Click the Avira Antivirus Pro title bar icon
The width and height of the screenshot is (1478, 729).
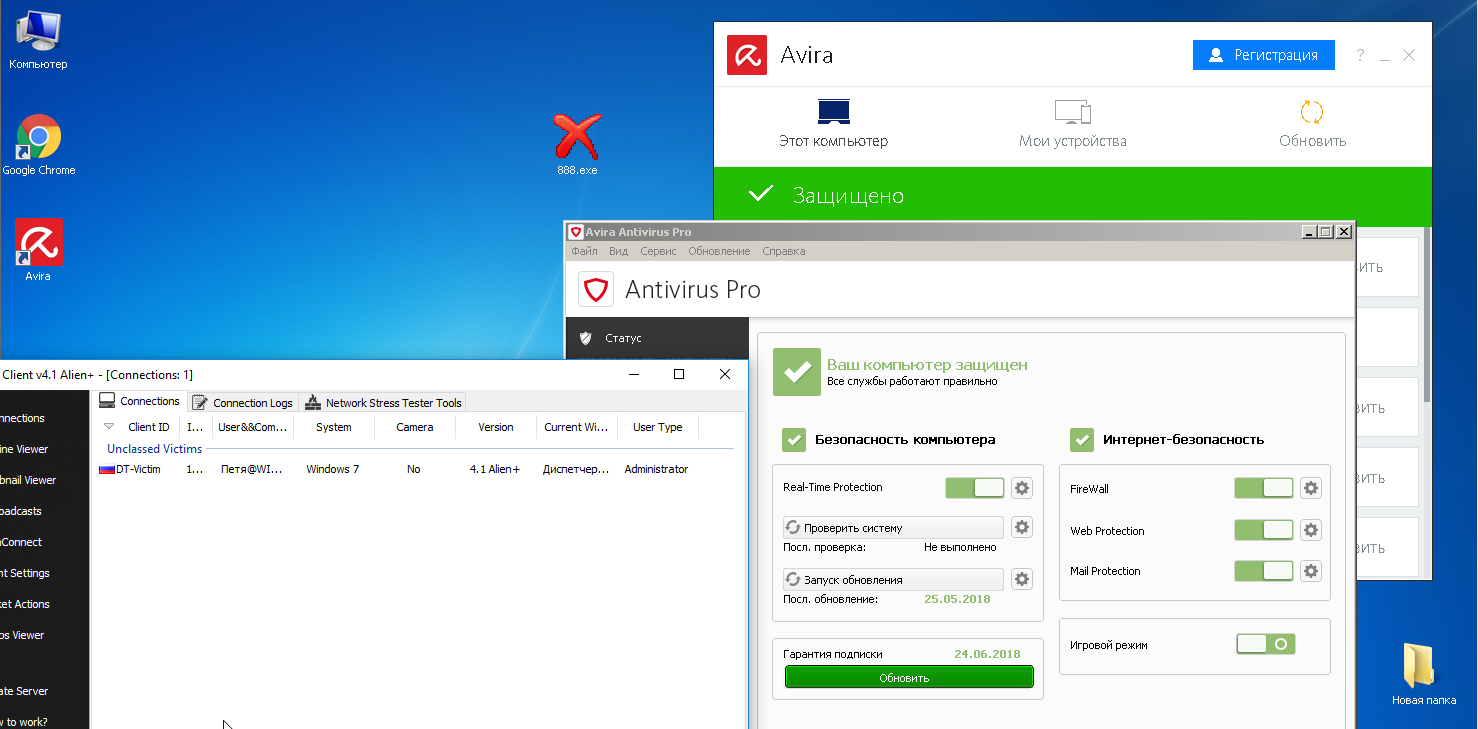(575, 232)
